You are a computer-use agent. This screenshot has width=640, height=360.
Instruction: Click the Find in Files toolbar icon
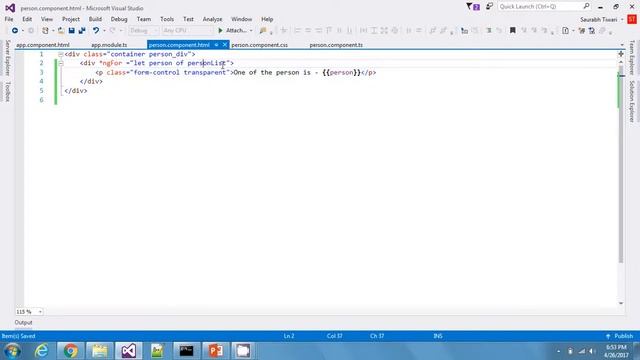click(263, 31)
